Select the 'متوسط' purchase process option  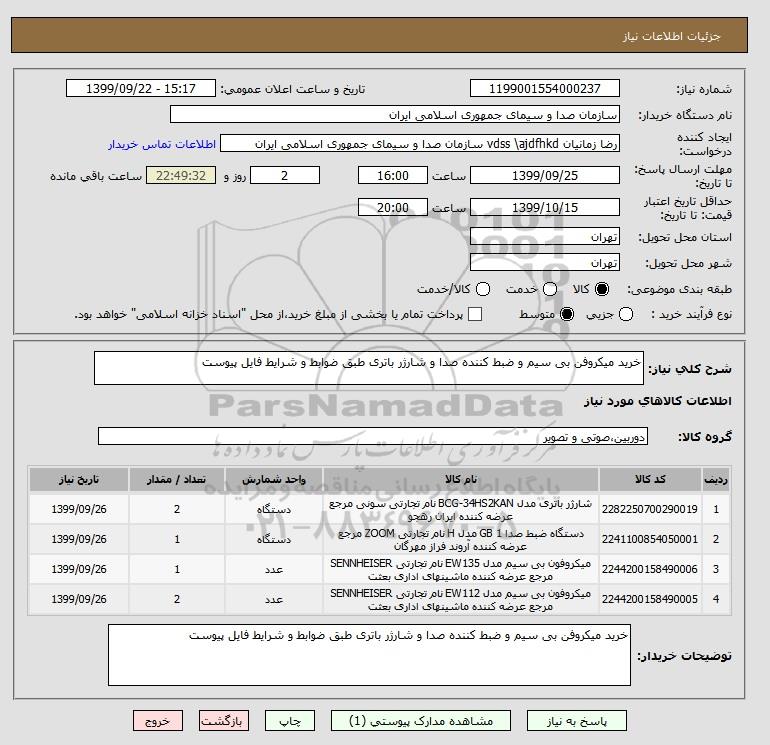(x=567, y=315)
